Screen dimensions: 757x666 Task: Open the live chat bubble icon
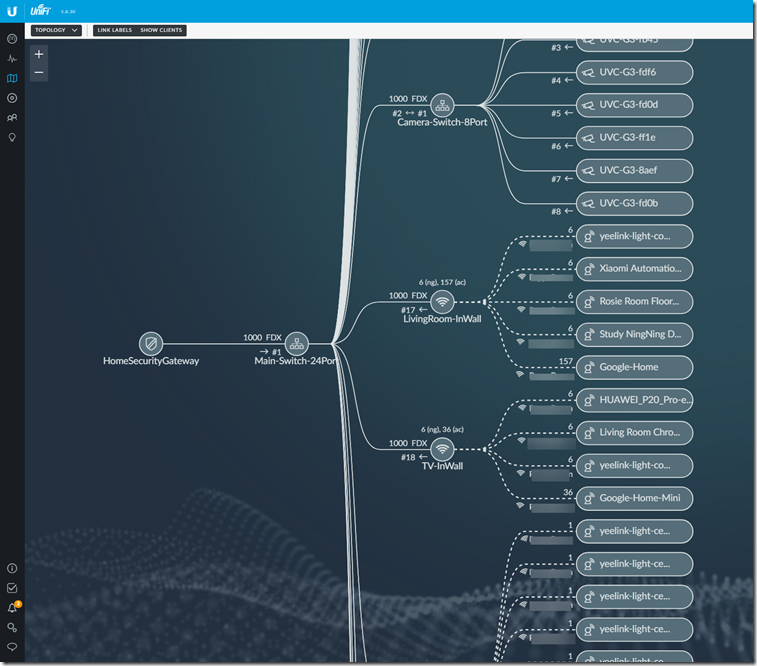(12, 647)
